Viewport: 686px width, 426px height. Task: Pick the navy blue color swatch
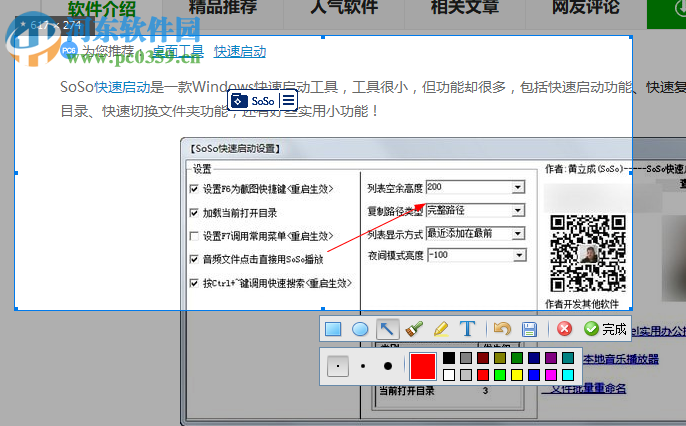[x=534, y=358]
